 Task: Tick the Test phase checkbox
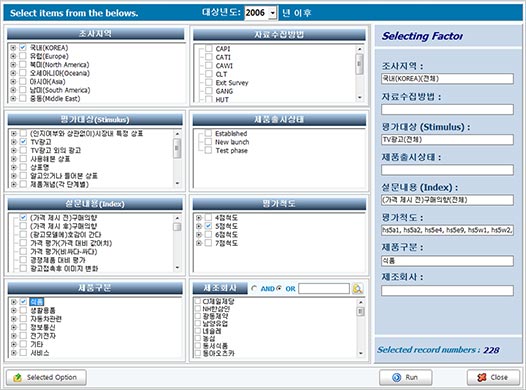pos(208,150)
